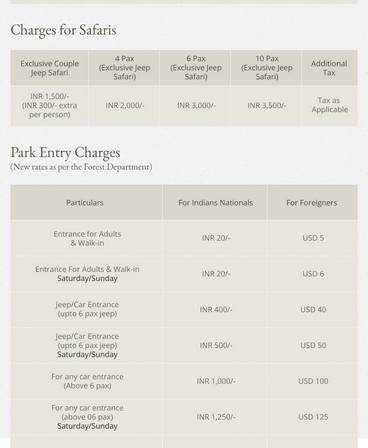Click the For Foreigners column header
This screenshot has width=368, height=448.
[312, 203]
